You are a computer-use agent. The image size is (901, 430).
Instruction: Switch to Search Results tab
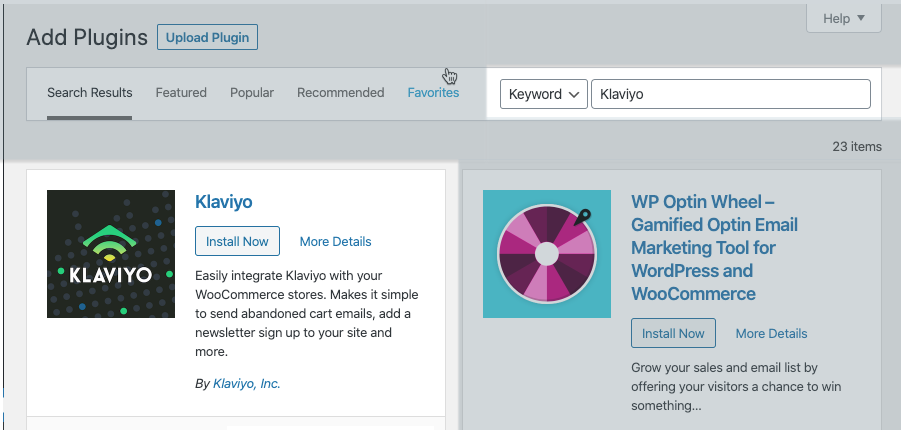90,93
